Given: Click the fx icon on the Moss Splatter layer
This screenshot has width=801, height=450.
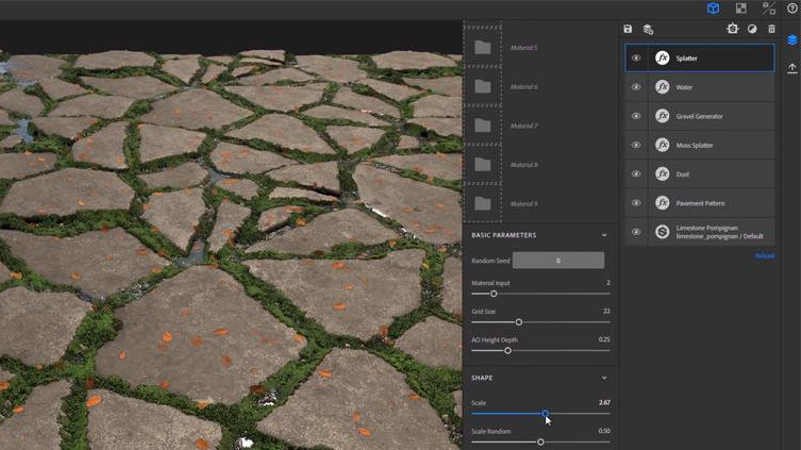Looking at the screenshot, I should pos(662,145).
